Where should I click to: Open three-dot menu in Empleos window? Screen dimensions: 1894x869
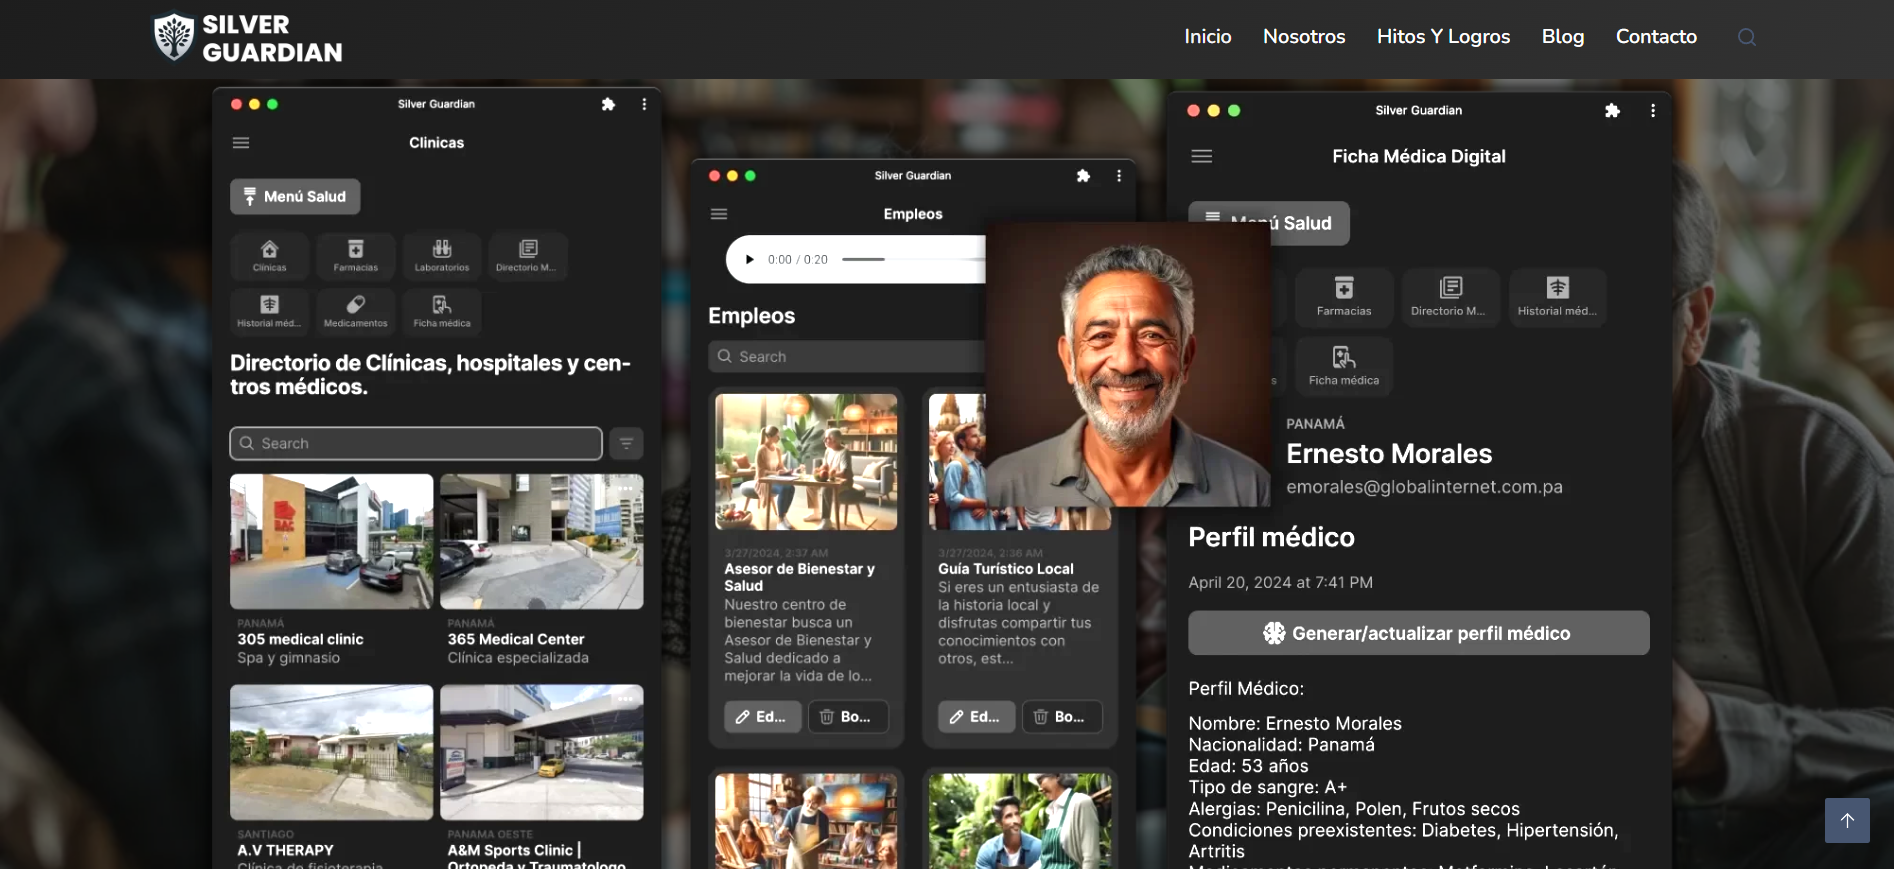pyautogui.click(x=1119, y=176)
